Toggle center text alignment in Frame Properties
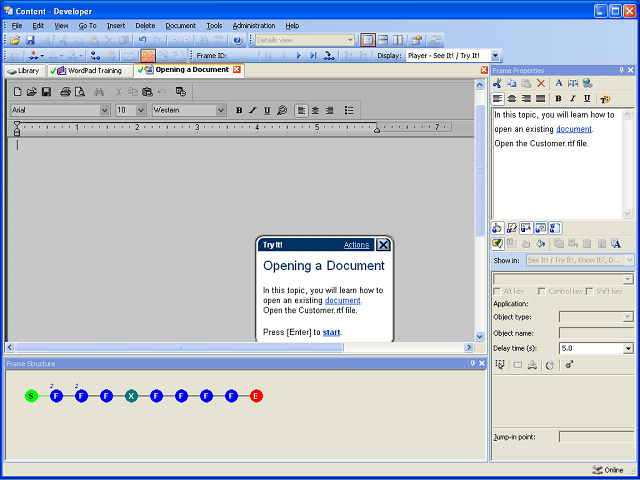640x480 pixels. (x=512, y=99)
